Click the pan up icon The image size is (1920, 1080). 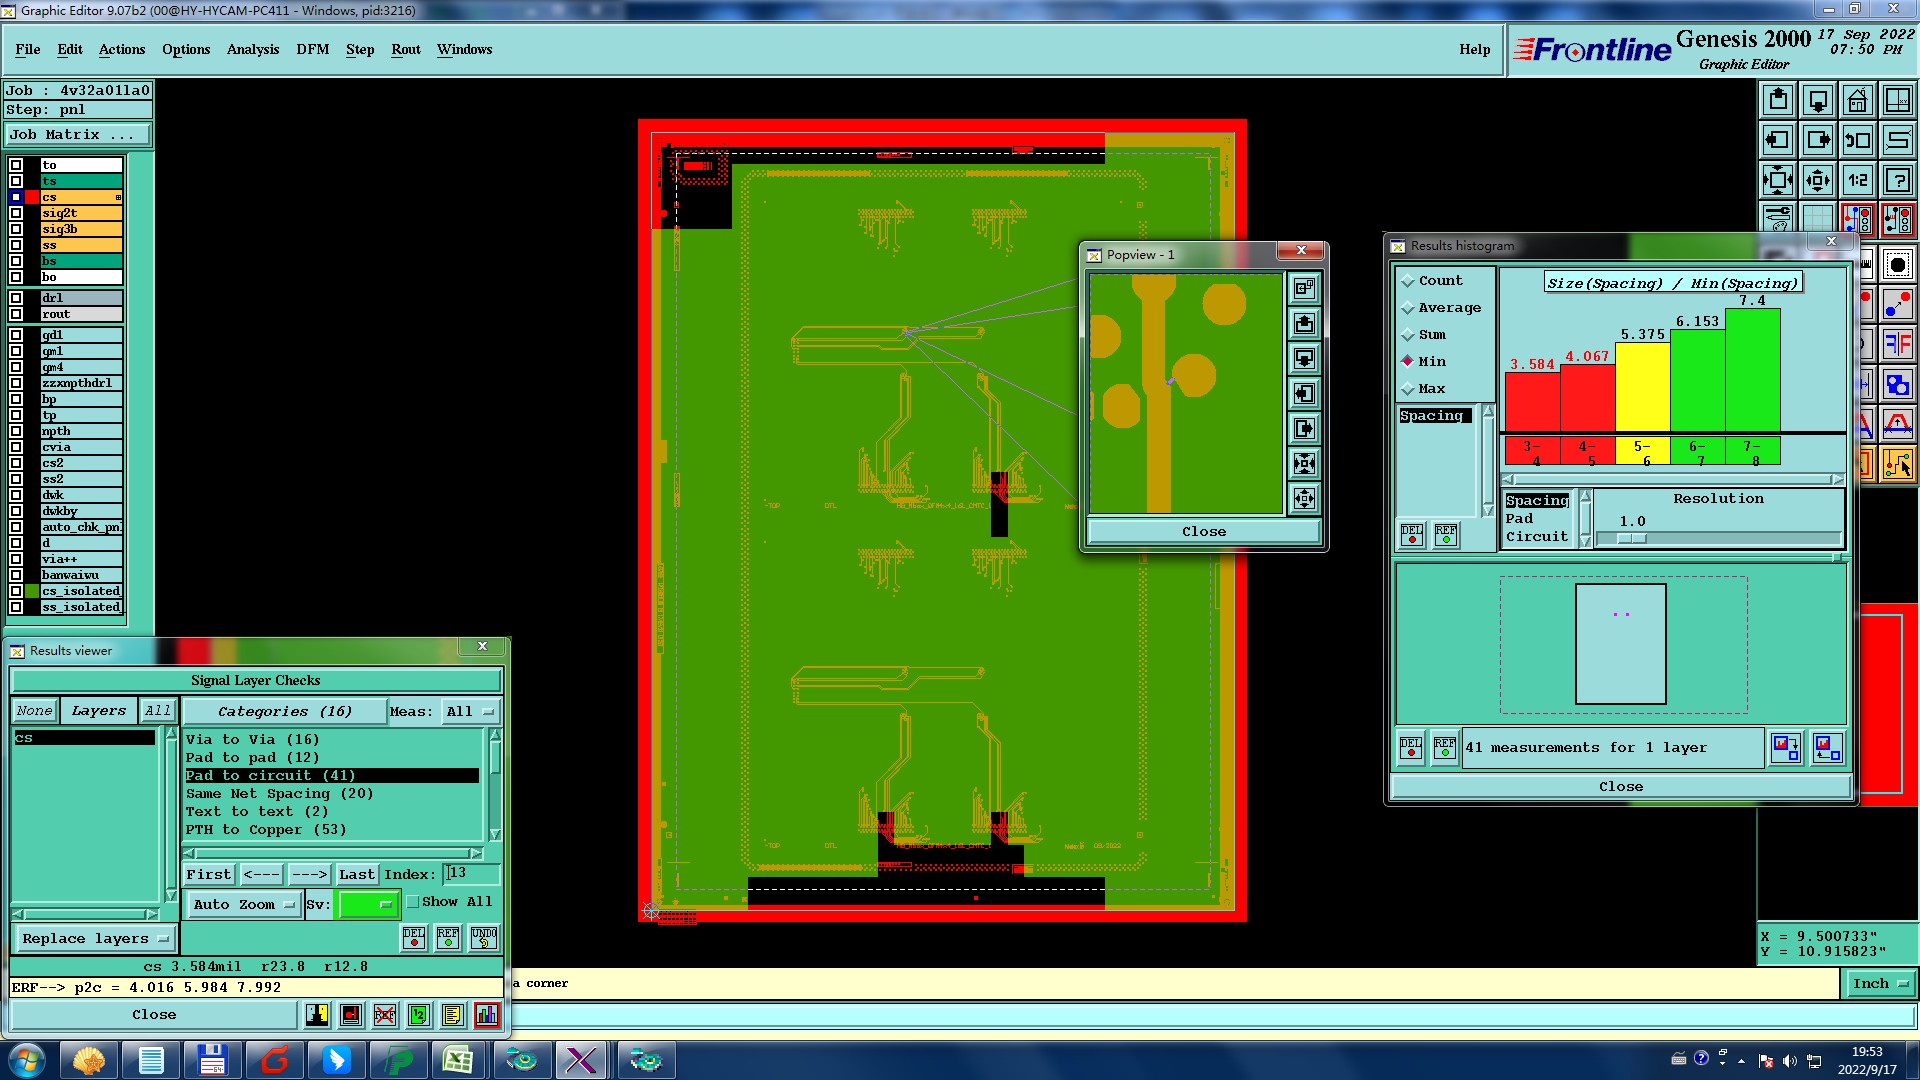tap(1778, 100)
